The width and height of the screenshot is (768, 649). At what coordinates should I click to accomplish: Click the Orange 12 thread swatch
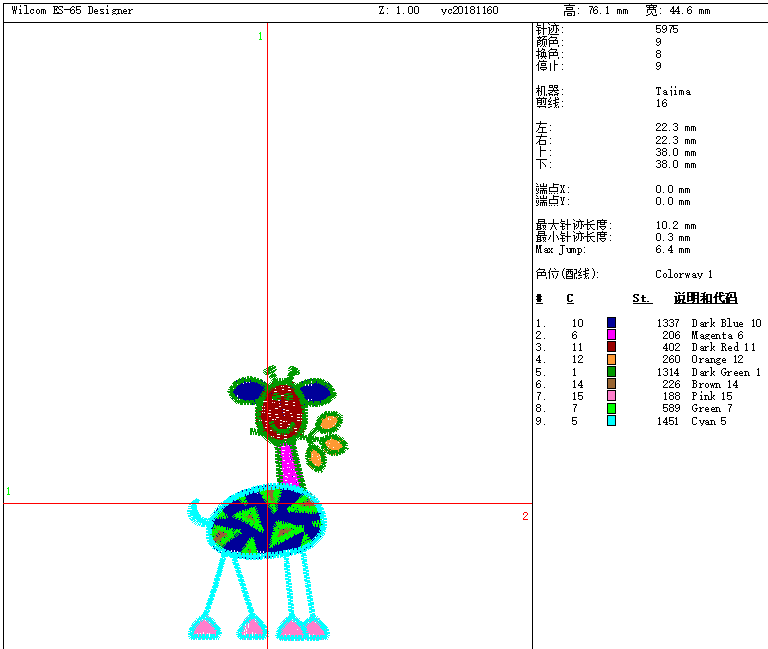coord(611,359)
